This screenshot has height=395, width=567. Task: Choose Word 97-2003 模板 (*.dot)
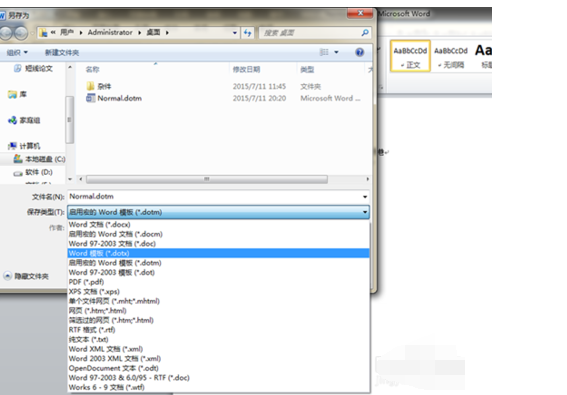[x=218, y=272]
